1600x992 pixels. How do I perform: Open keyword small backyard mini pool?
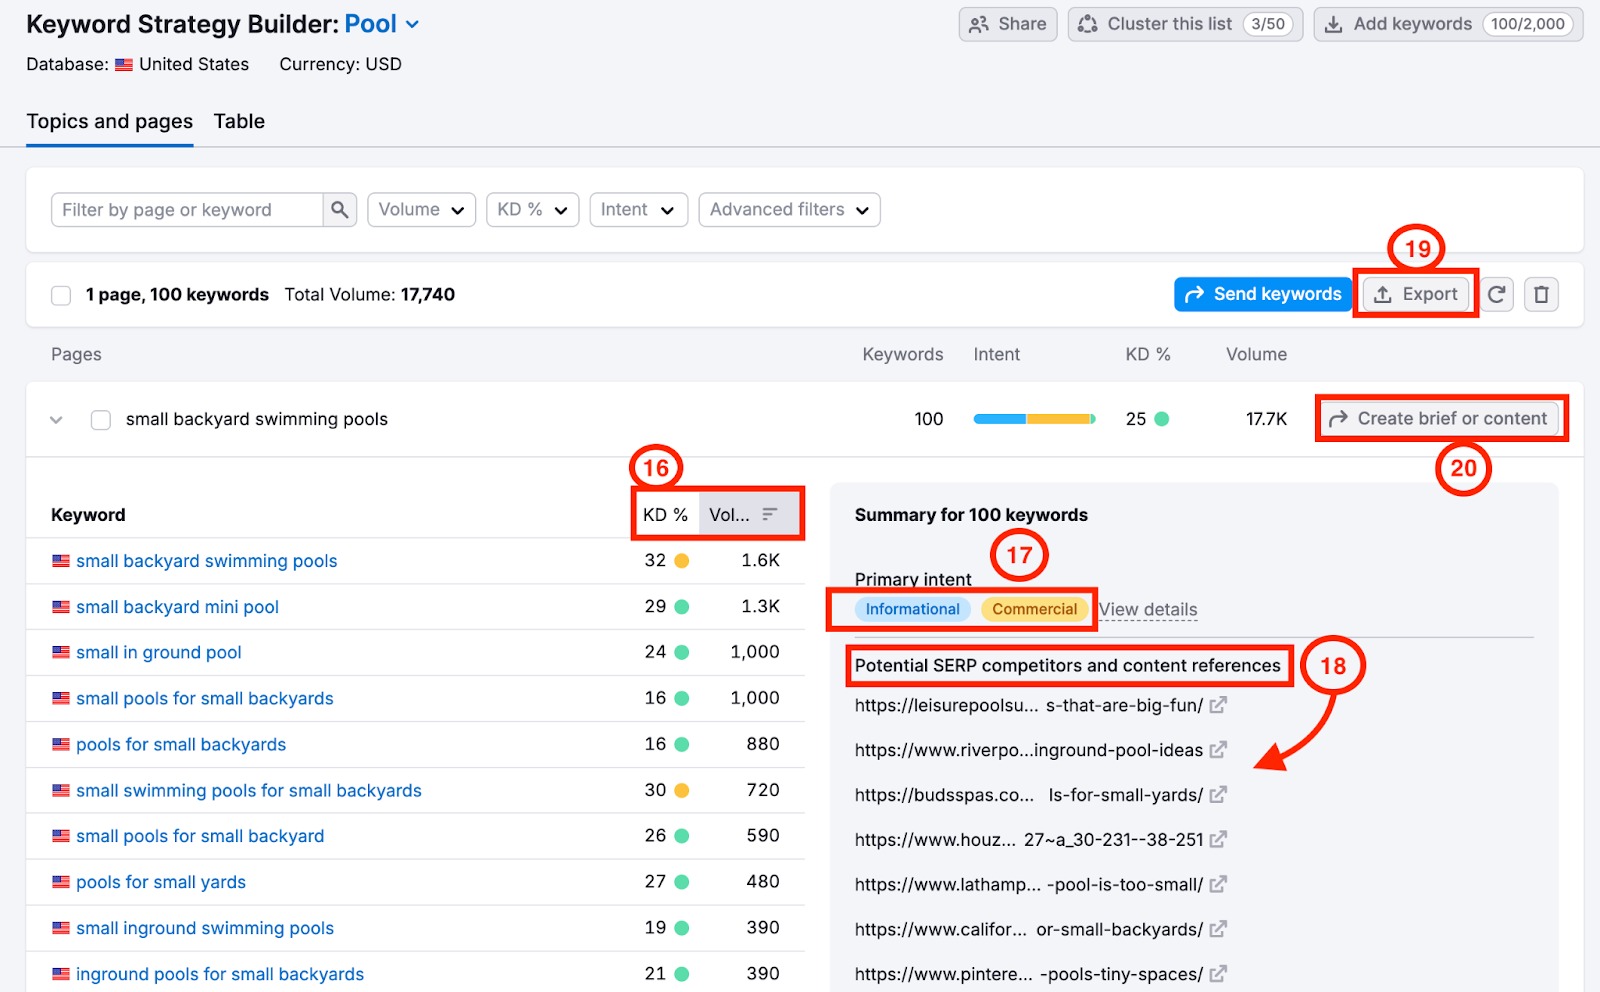click(177, 607)
